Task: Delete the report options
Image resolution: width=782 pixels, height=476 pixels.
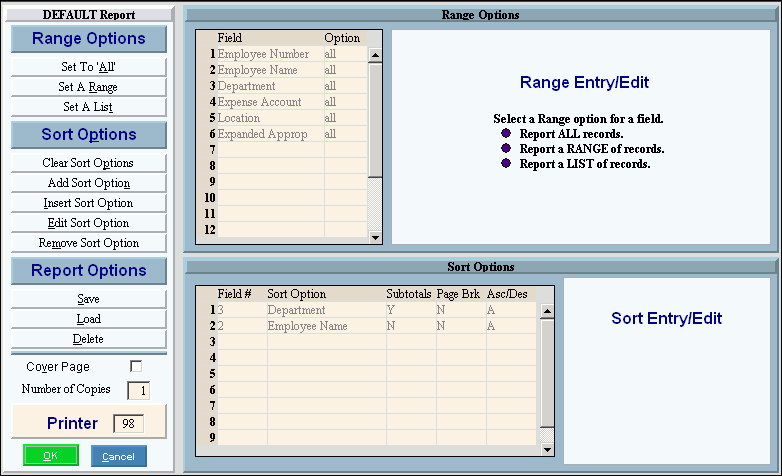Action: click(88, 339)
